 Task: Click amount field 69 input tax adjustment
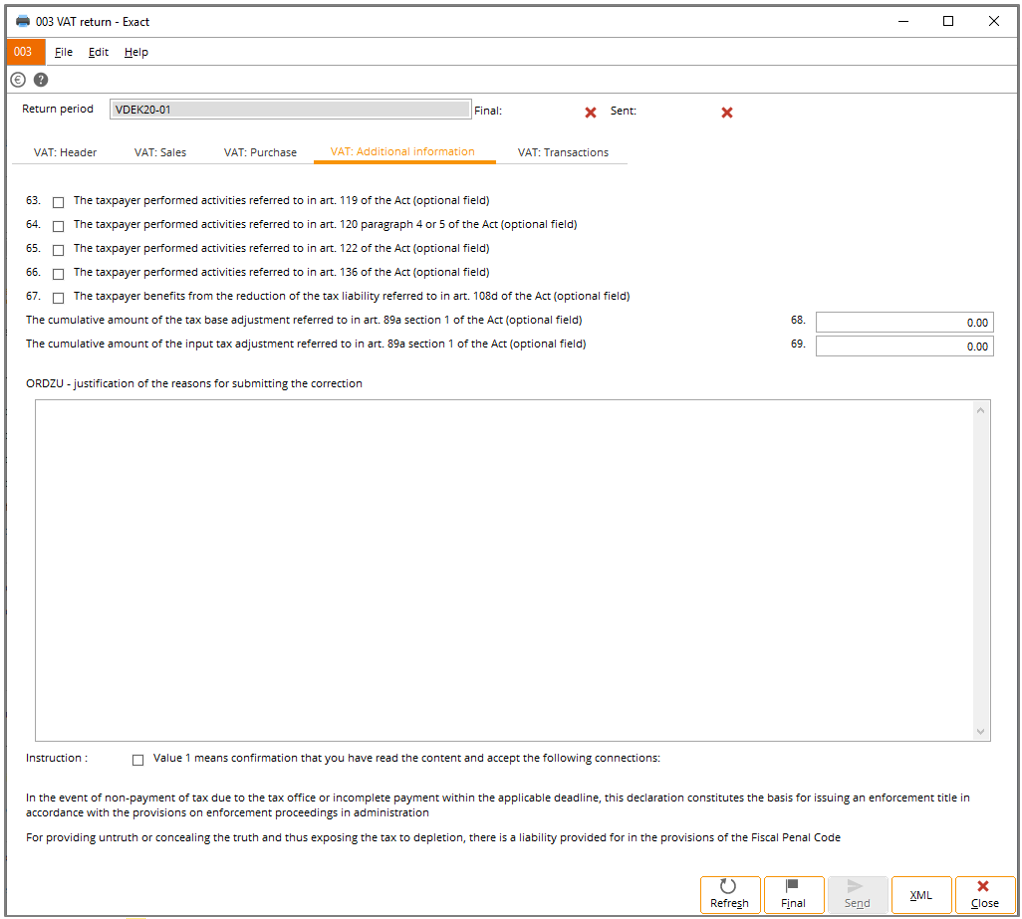coord(905,346)
